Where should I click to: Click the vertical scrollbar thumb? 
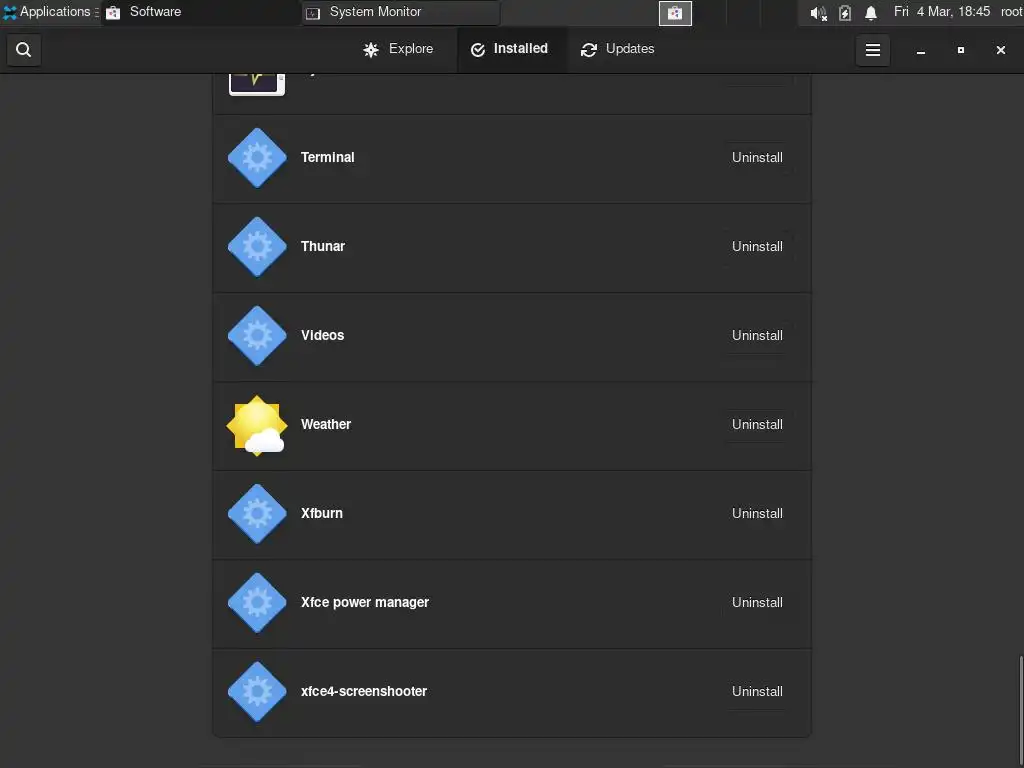tap(1020, 711)
